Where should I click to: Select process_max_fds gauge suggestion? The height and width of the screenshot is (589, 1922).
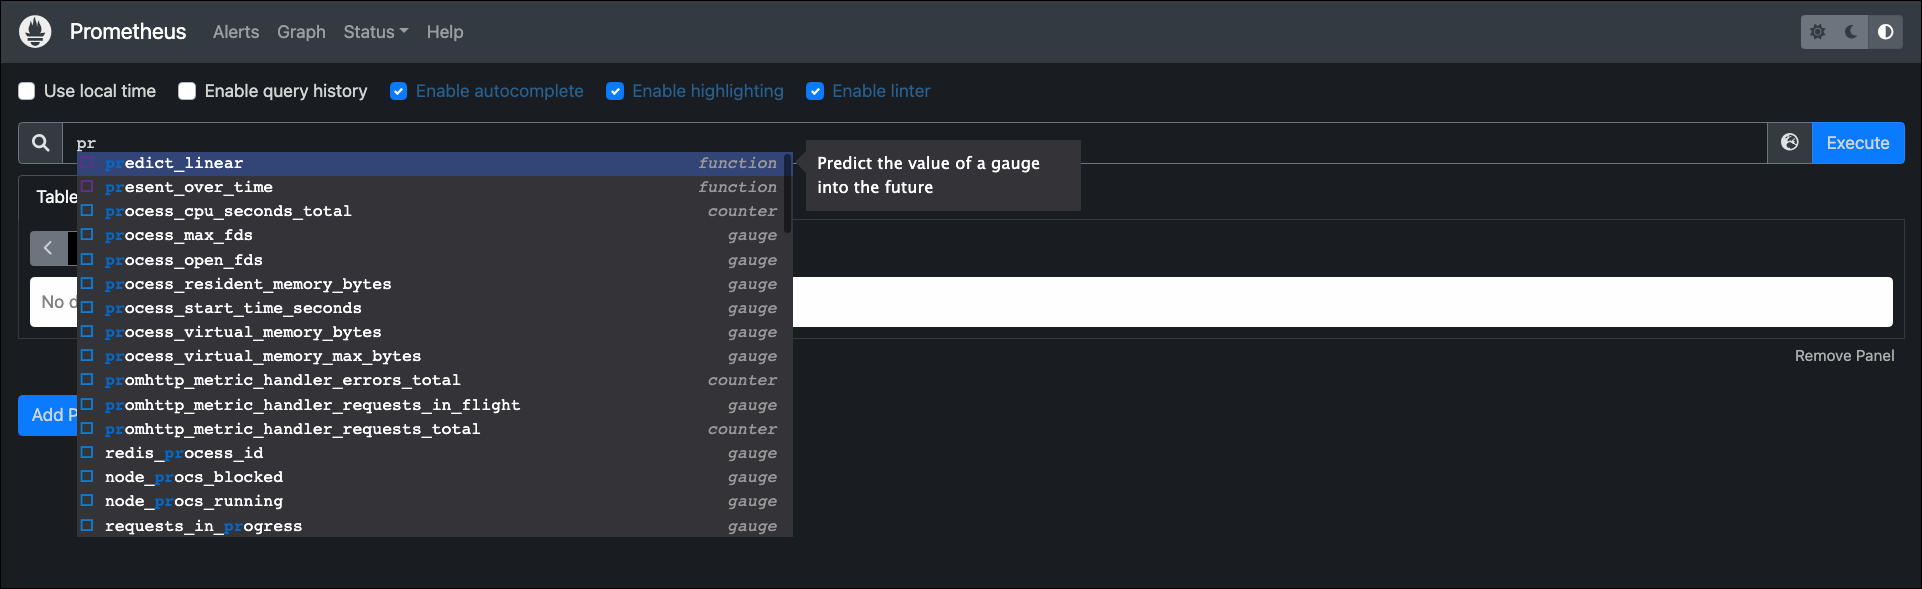point(435,235)
